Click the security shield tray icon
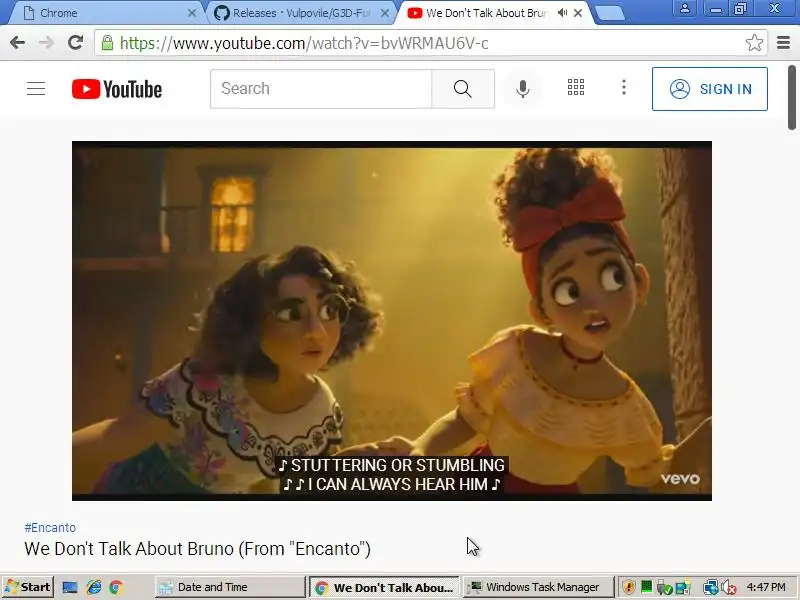 tap(630, 588)
